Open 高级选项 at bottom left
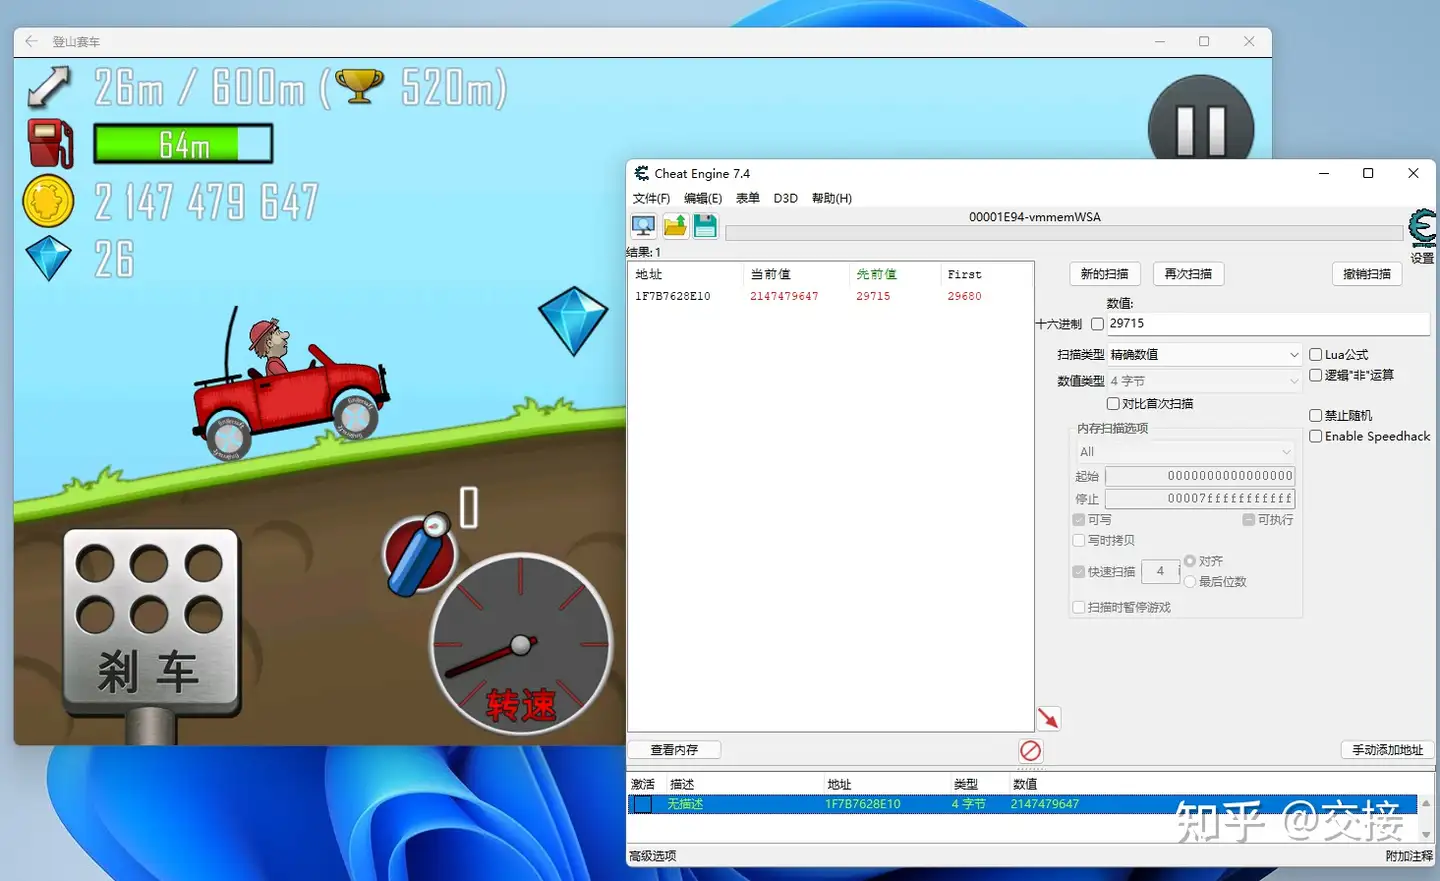Screen dimensions: 1440x881 [653, 856]
